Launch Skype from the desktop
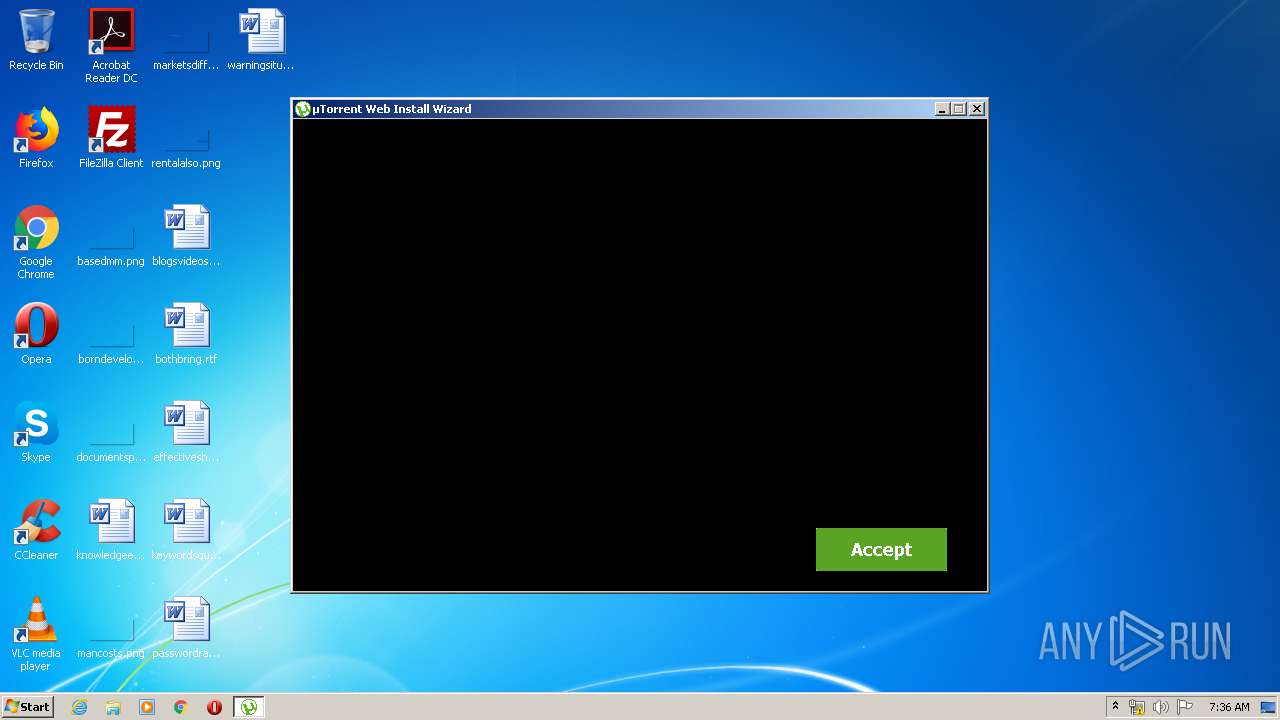The image size is (1280, 720). (36, 432)
